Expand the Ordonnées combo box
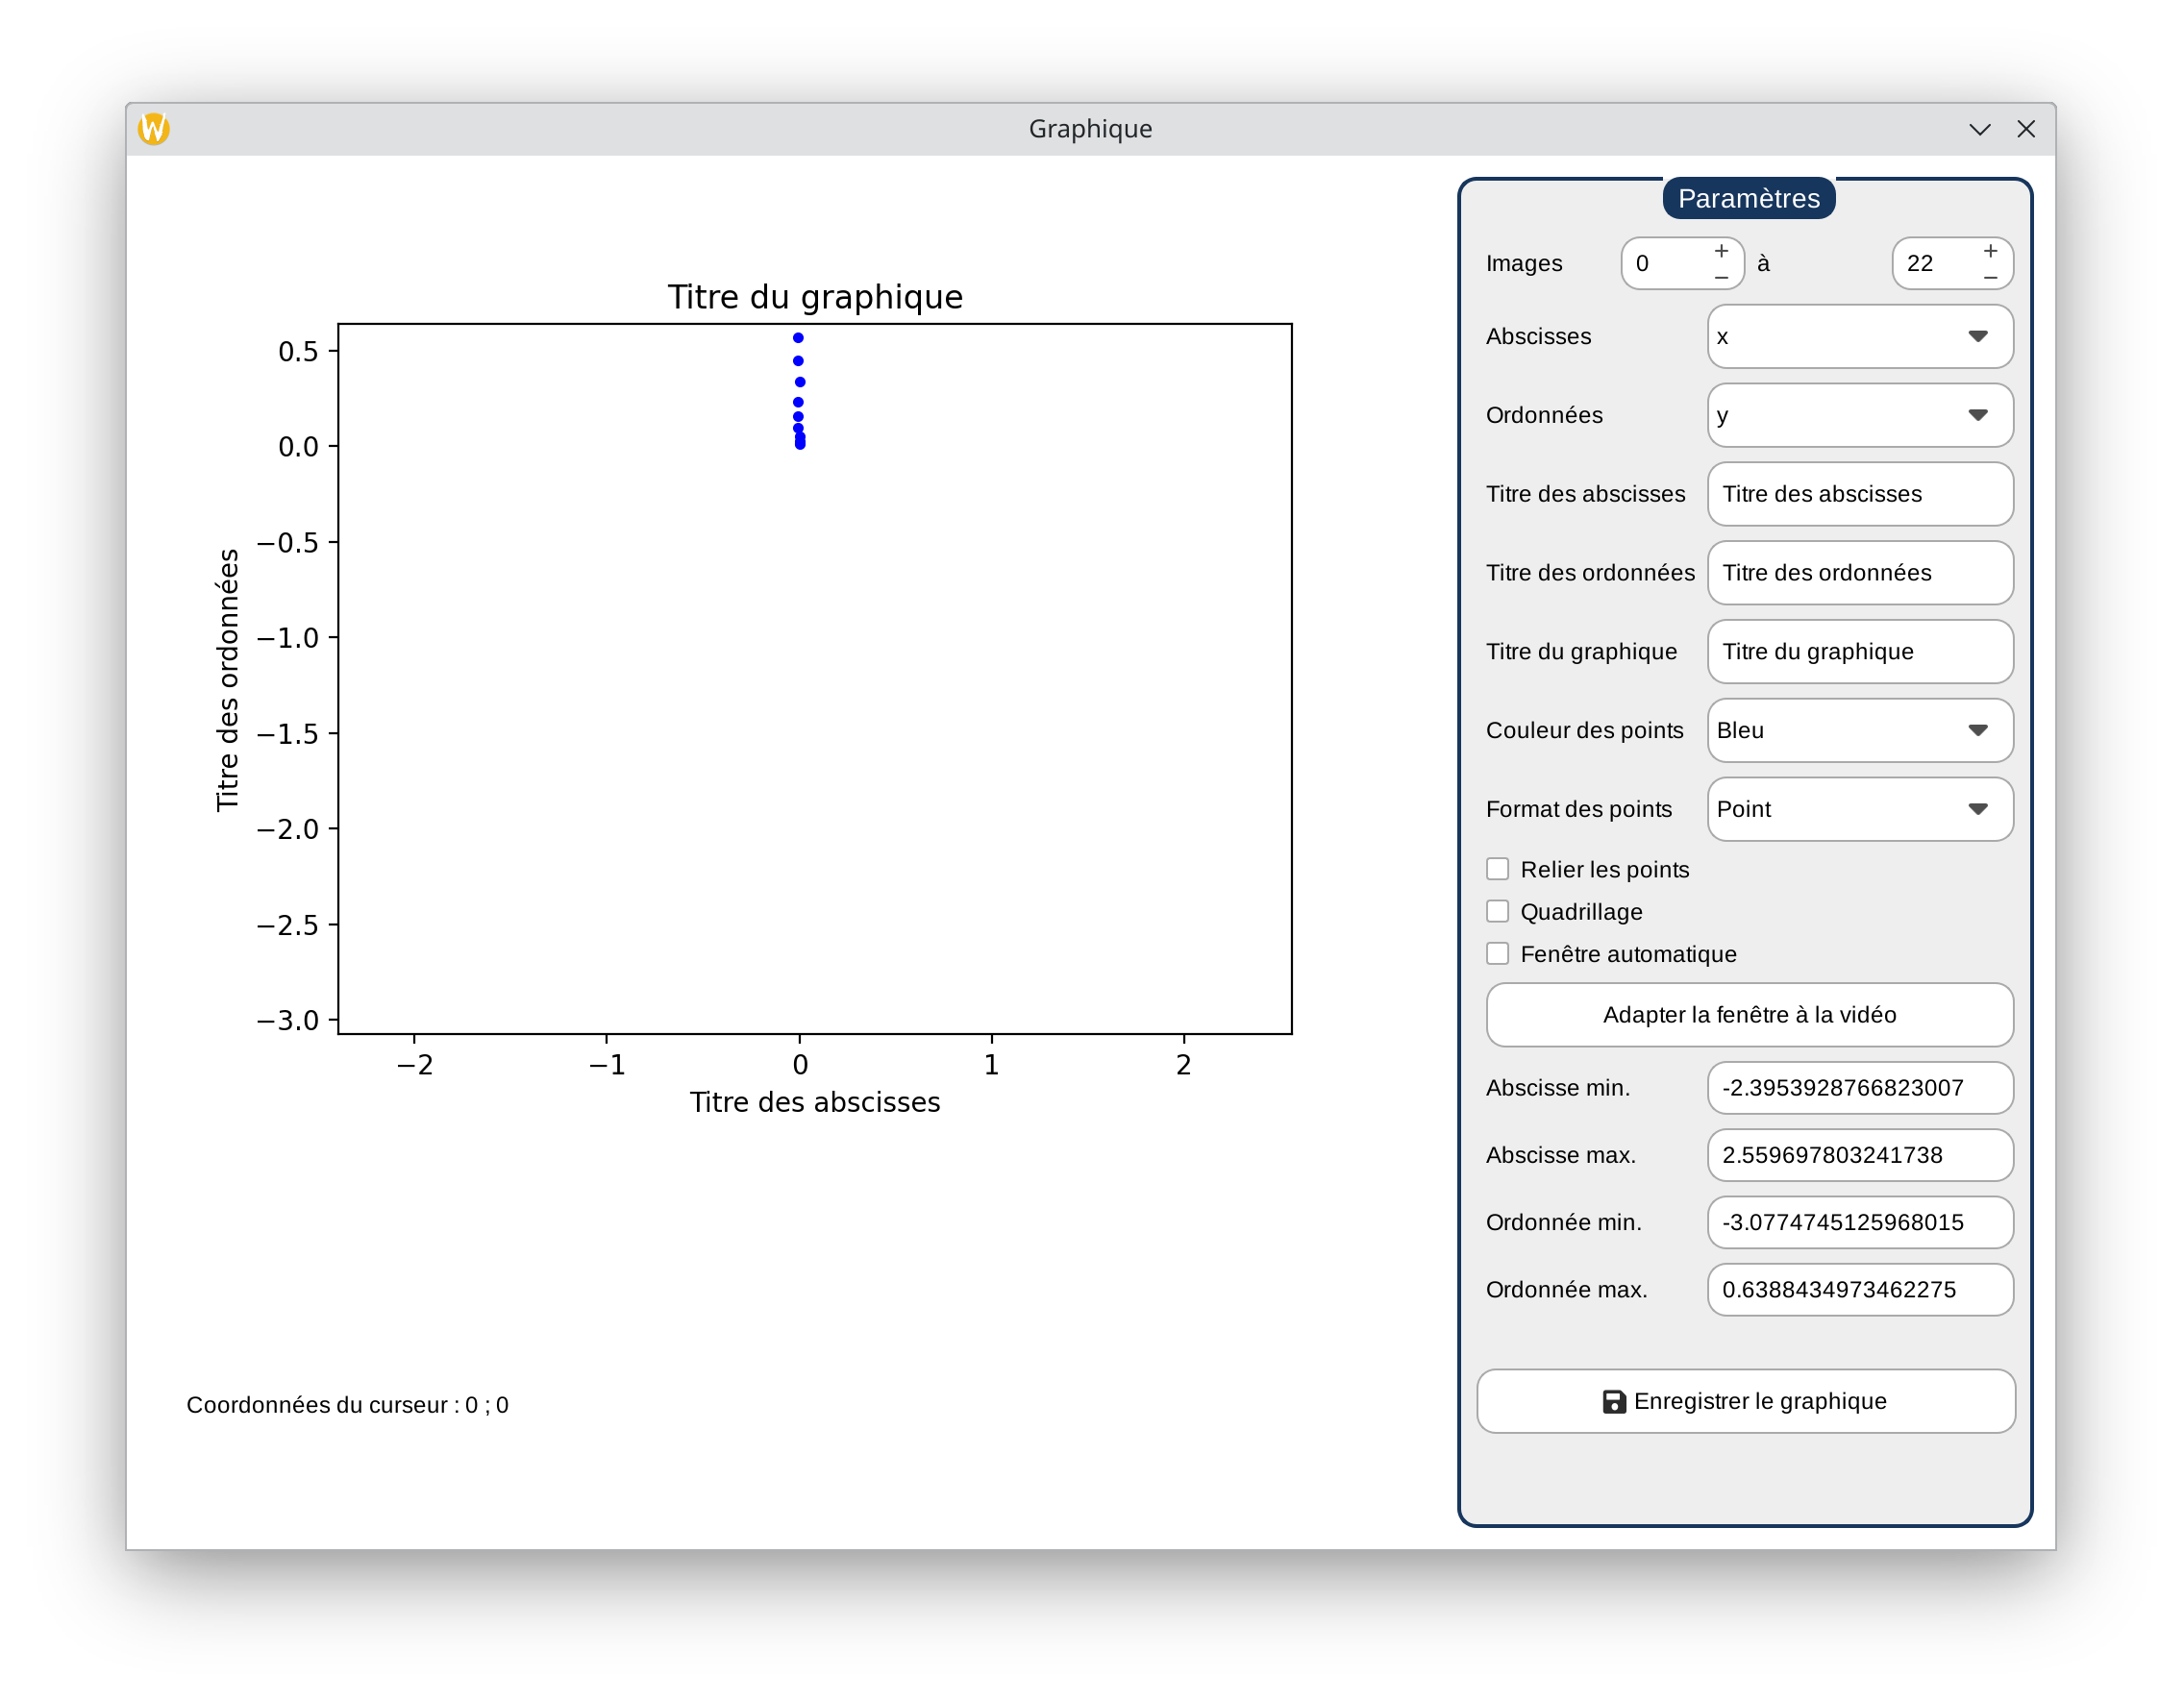This screenshot has width=2184, height=1701. click(1859, 415)
